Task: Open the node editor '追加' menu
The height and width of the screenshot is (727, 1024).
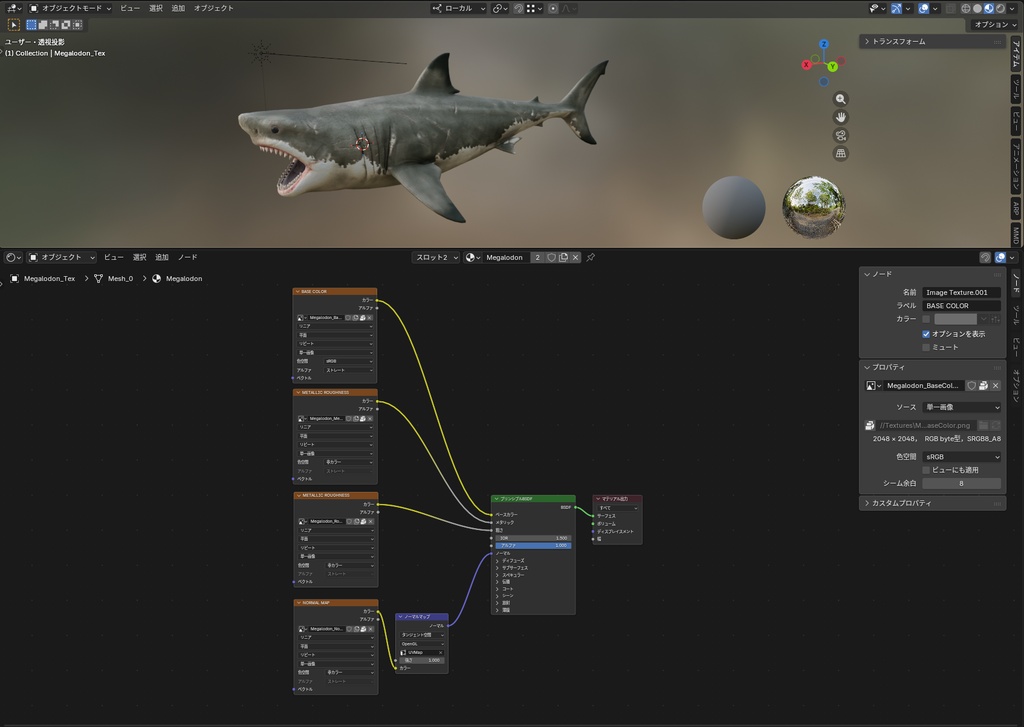Action: [162, 257]
